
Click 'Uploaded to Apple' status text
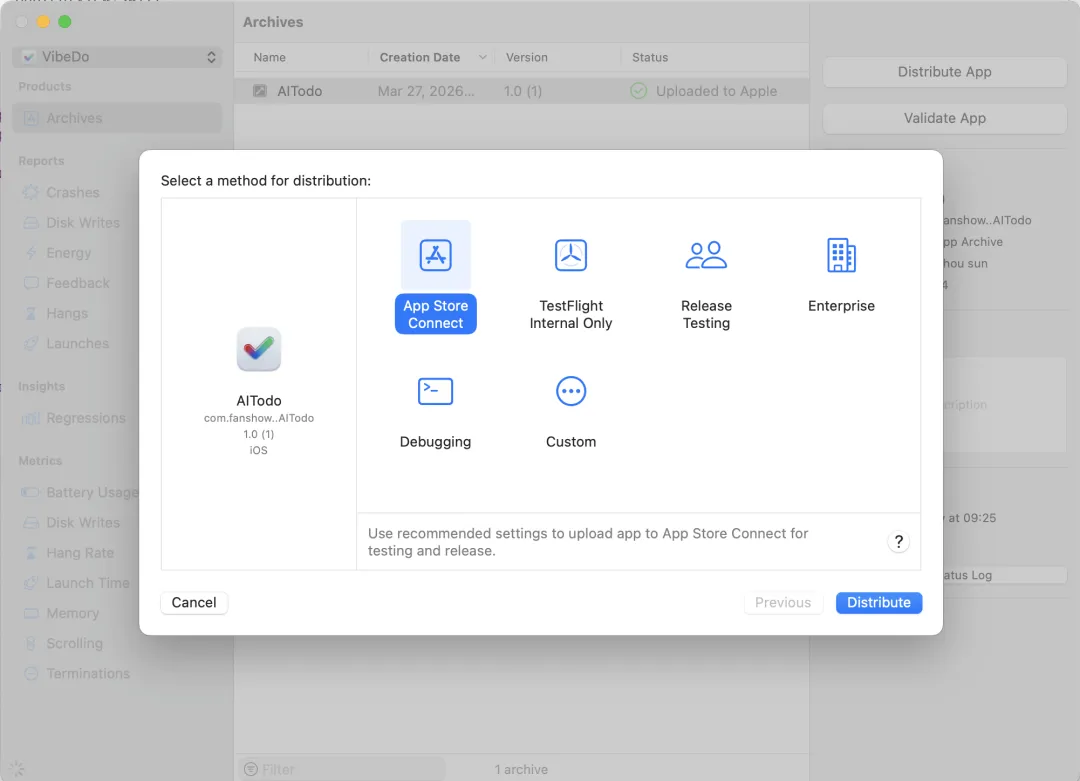click(716, 91)
